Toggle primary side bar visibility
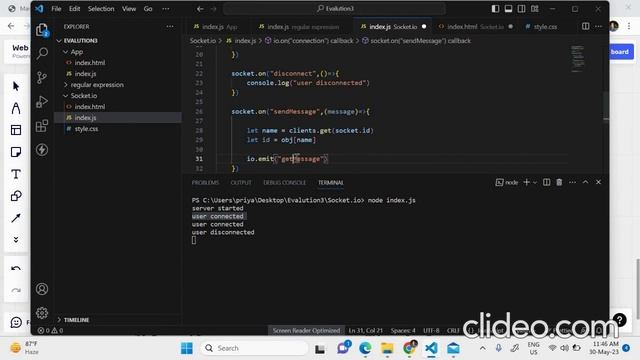The width and height of the screenshot is (640, 360). click(x=495, y=9)
